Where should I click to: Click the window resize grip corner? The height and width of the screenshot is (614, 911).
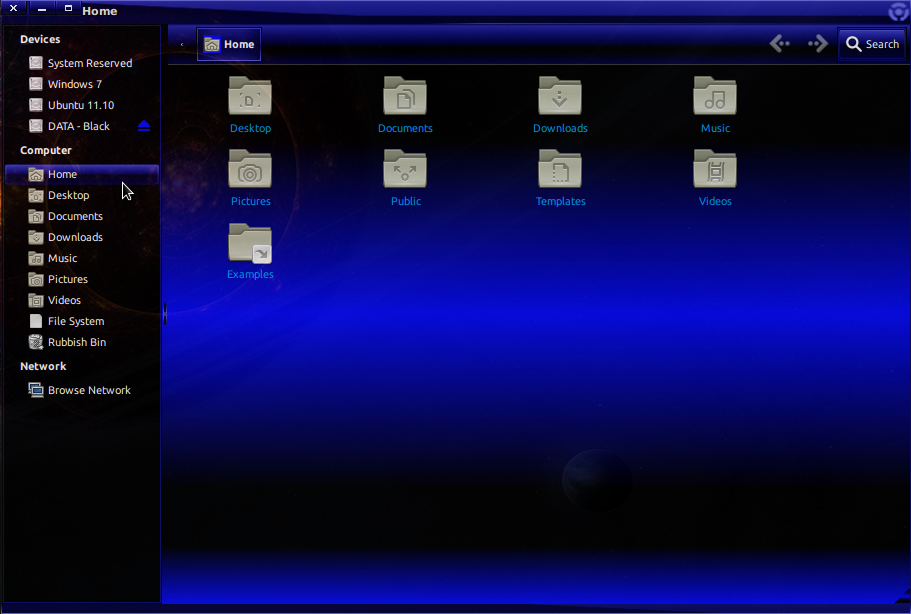(903, 596)
